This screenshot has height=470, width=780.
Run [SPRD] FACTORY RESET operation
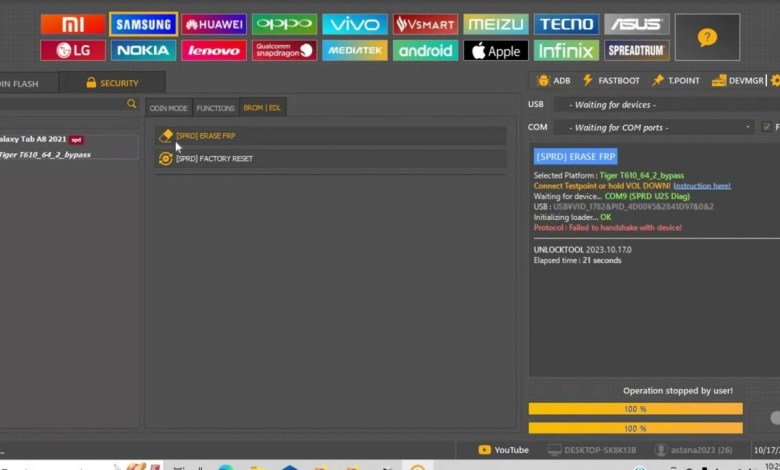pyautogui.click(x=331, y=159)
